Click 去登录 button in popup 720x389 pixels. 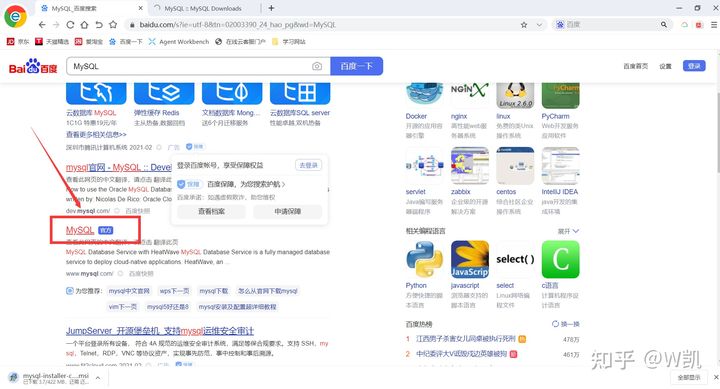[308, 165]
